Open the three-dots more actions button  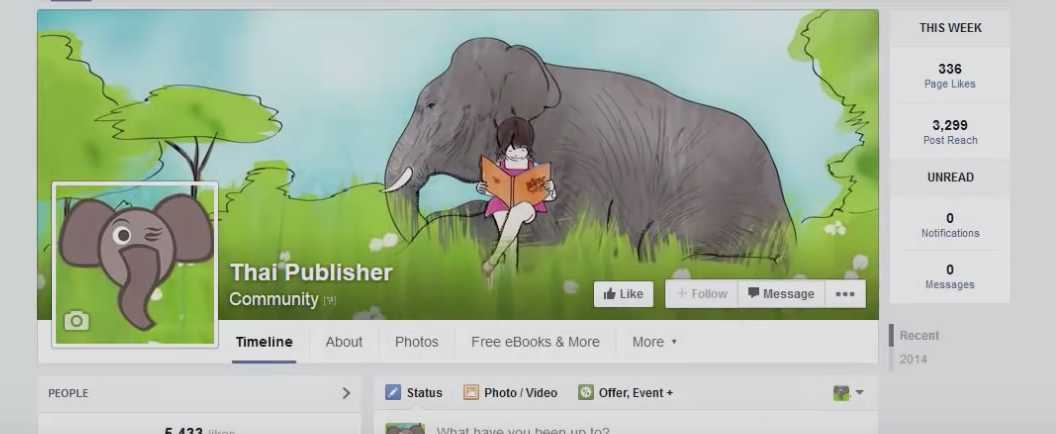click(845, 294)
